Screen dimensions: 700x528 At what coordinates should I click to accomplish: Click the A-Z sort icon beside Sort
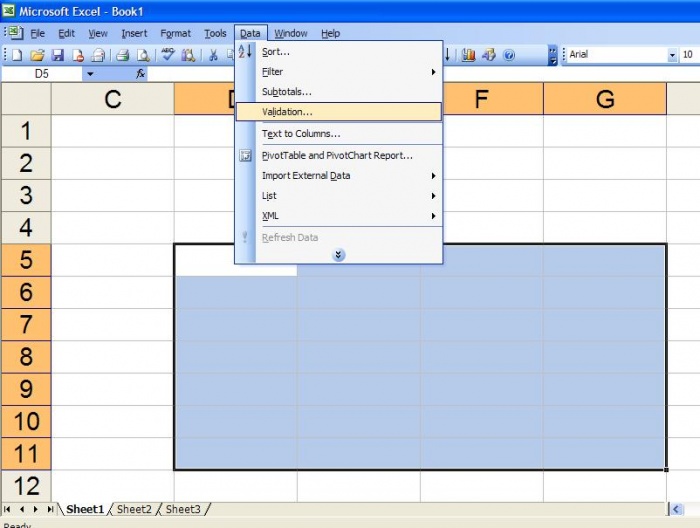pyautogui.click(x=245, y=51)
